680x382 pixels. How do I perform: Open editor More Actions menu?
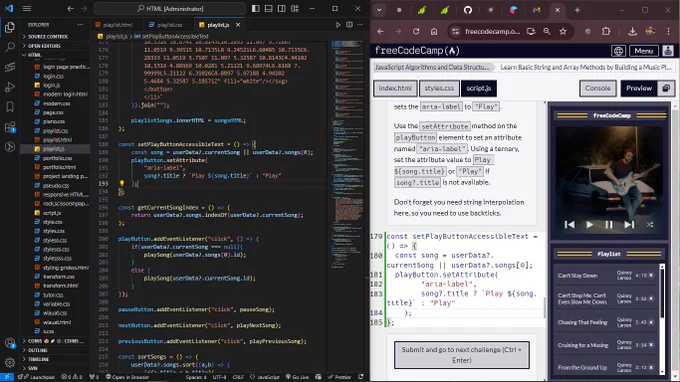pyautogui.click(x=360, y=25)
